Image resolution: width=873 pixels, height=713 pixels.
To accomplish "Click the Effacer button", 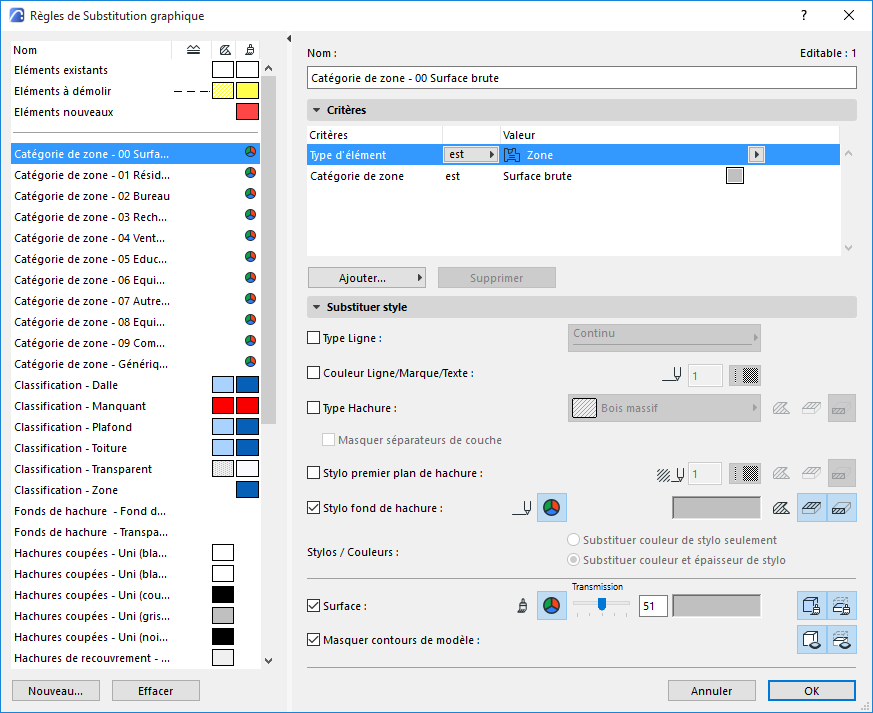I will [x=156, y=691].
